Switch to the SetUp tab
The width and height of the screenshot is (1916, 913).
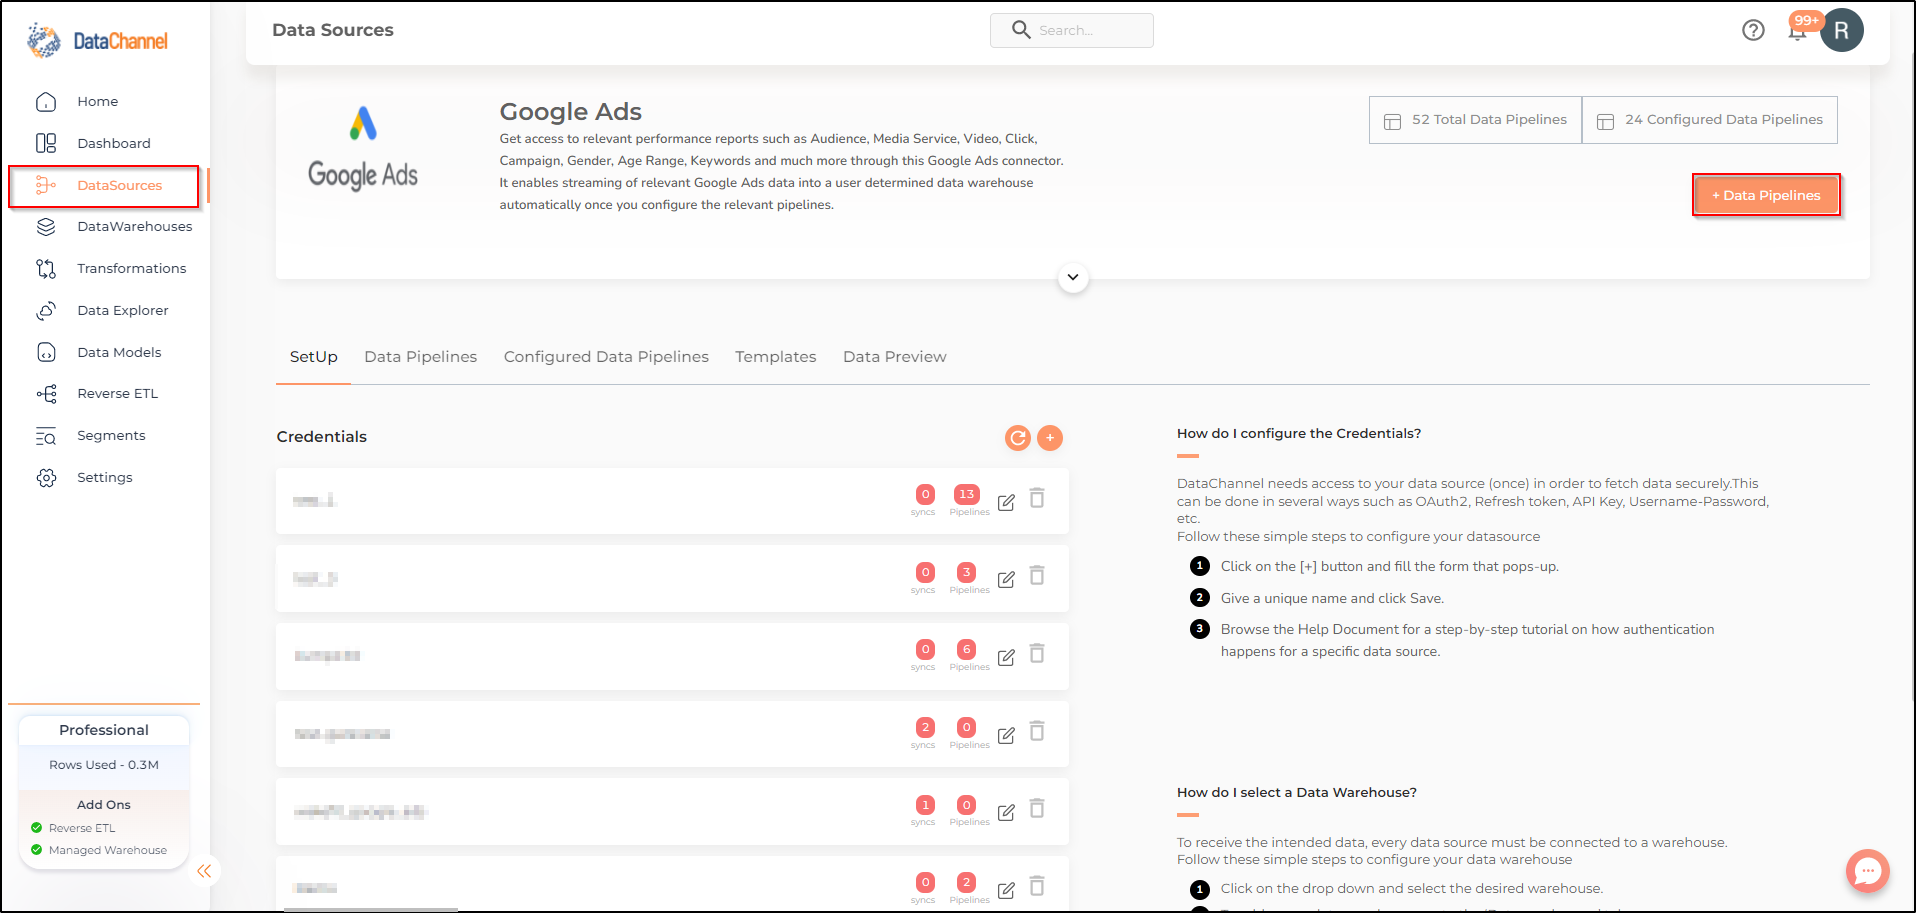(313, 357)
